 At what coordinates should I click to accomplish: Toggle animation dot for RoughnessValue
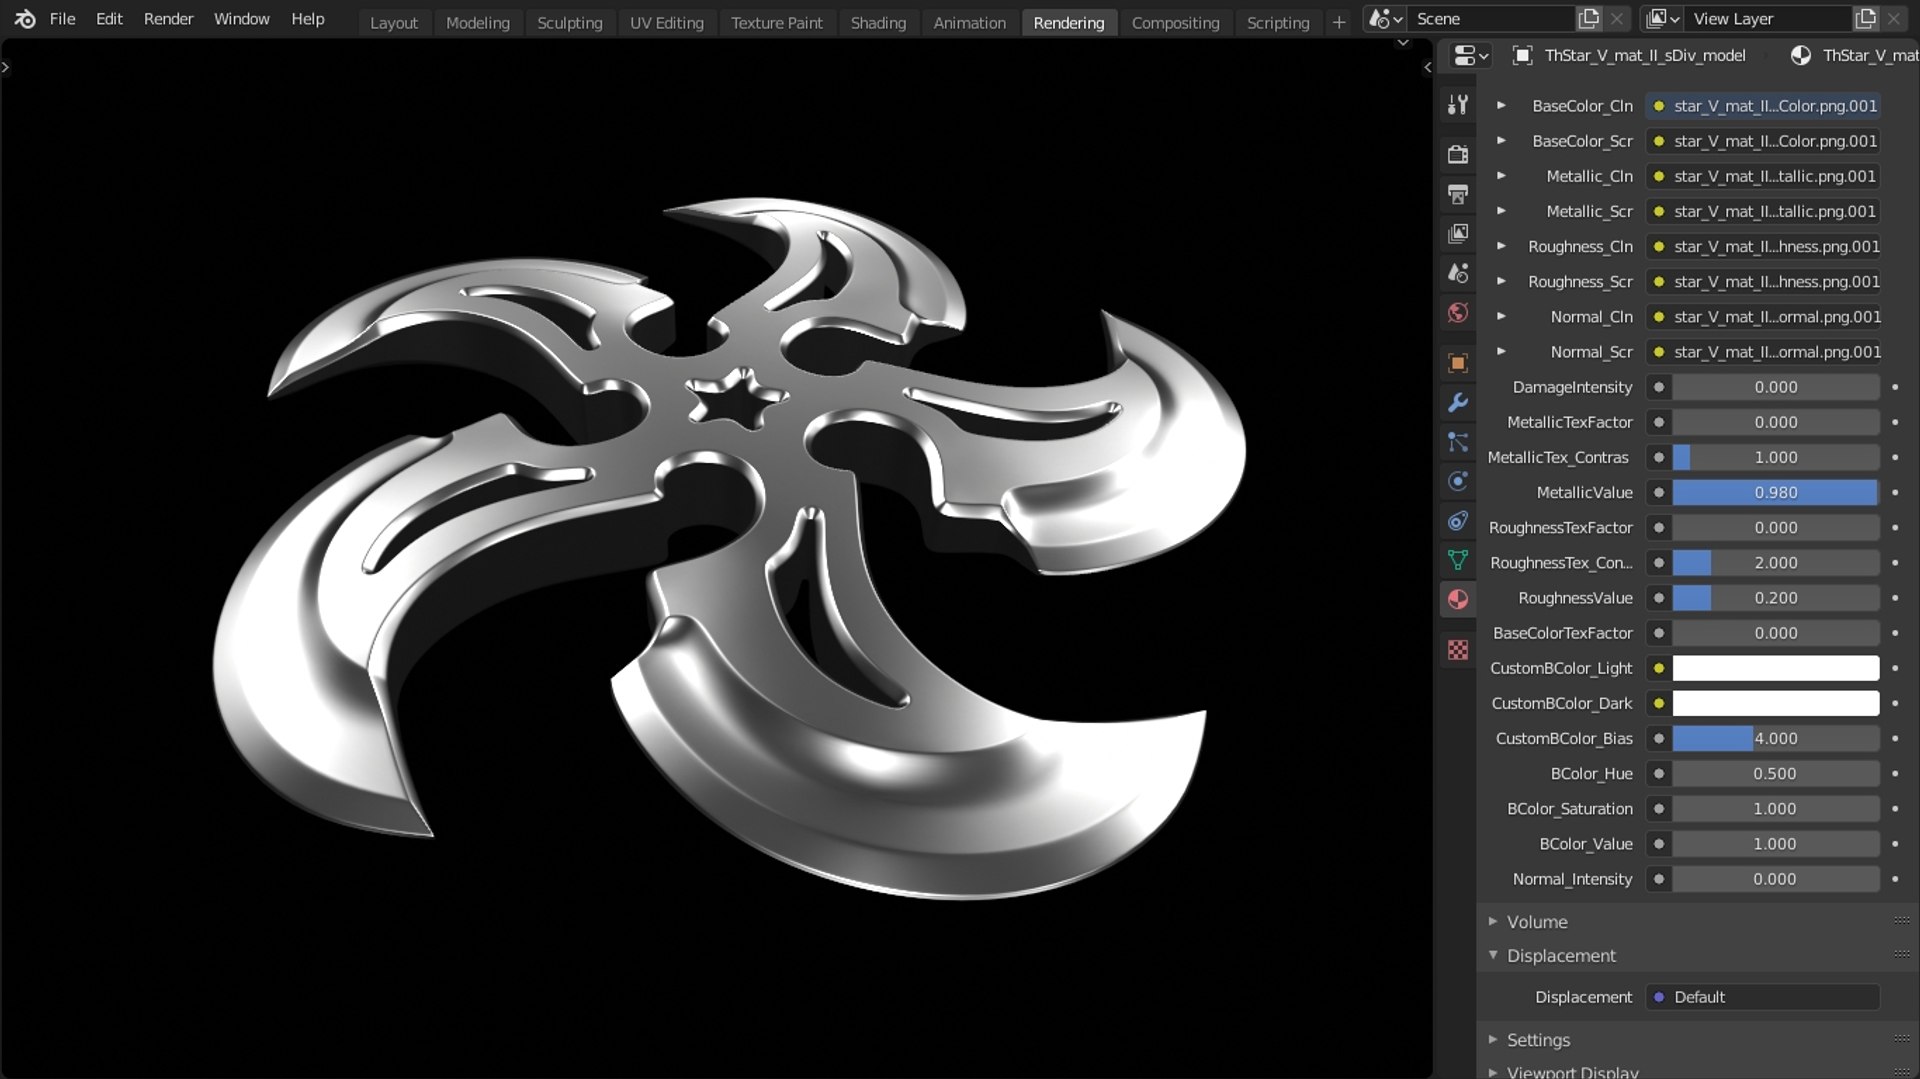click(x=1895, y=598)
